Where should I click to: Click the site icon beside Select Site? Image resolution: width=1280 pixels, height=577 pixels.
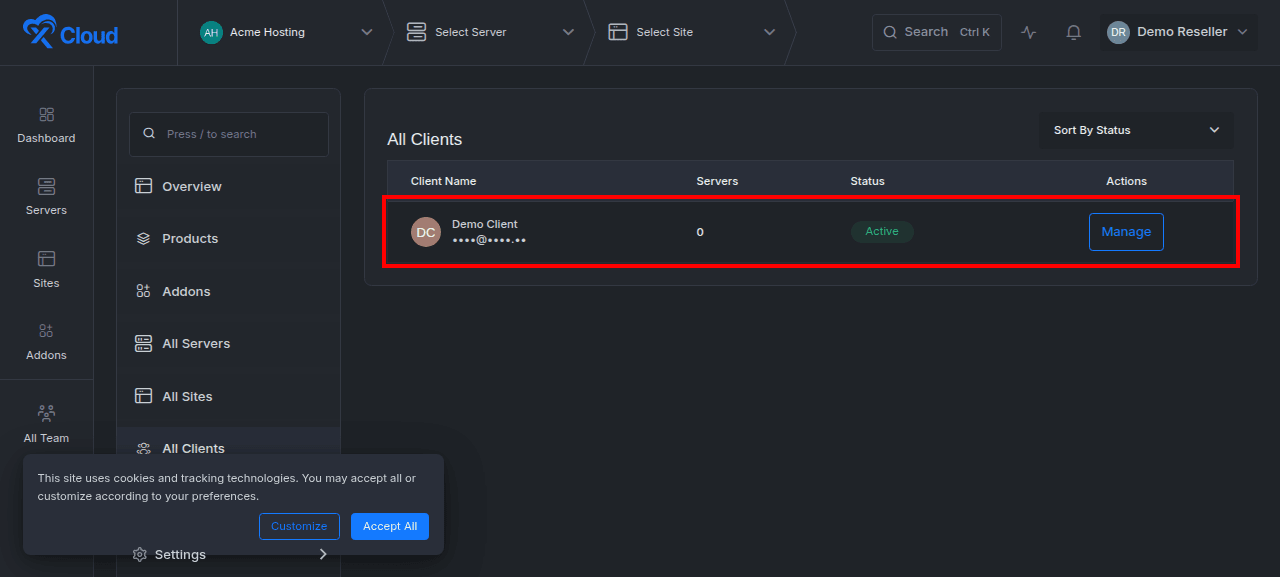(618, 32)
